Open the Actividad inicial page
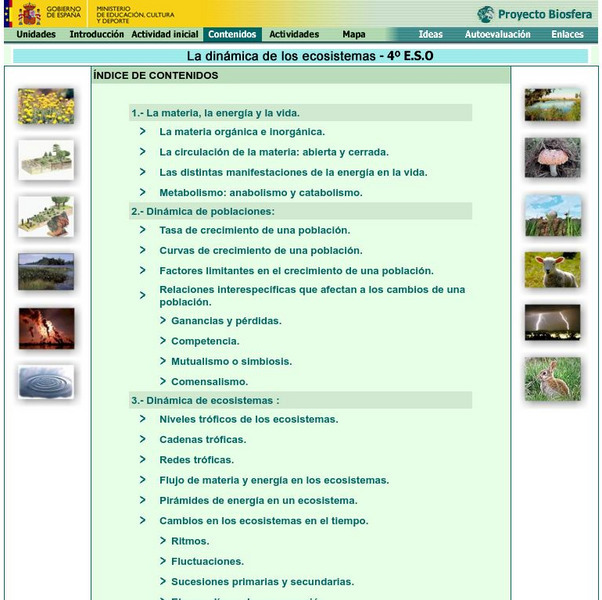602x600 pixels. [165, 35]
